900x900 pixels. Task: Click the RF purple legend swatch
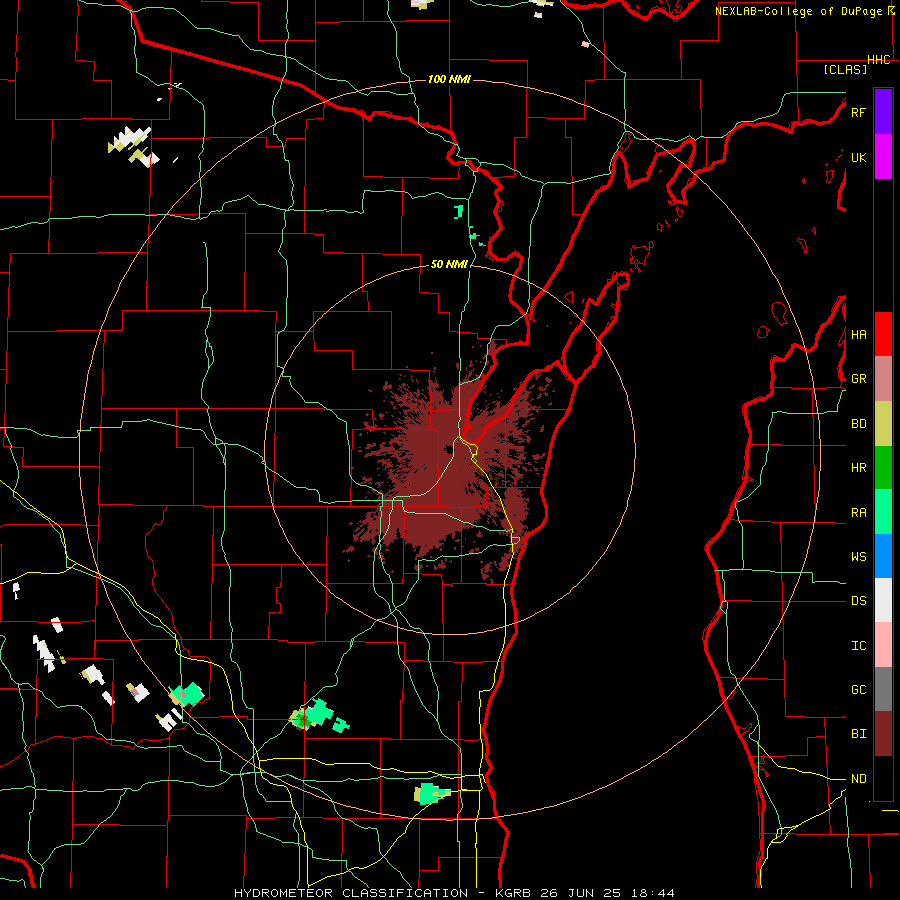tap(883, 112)
